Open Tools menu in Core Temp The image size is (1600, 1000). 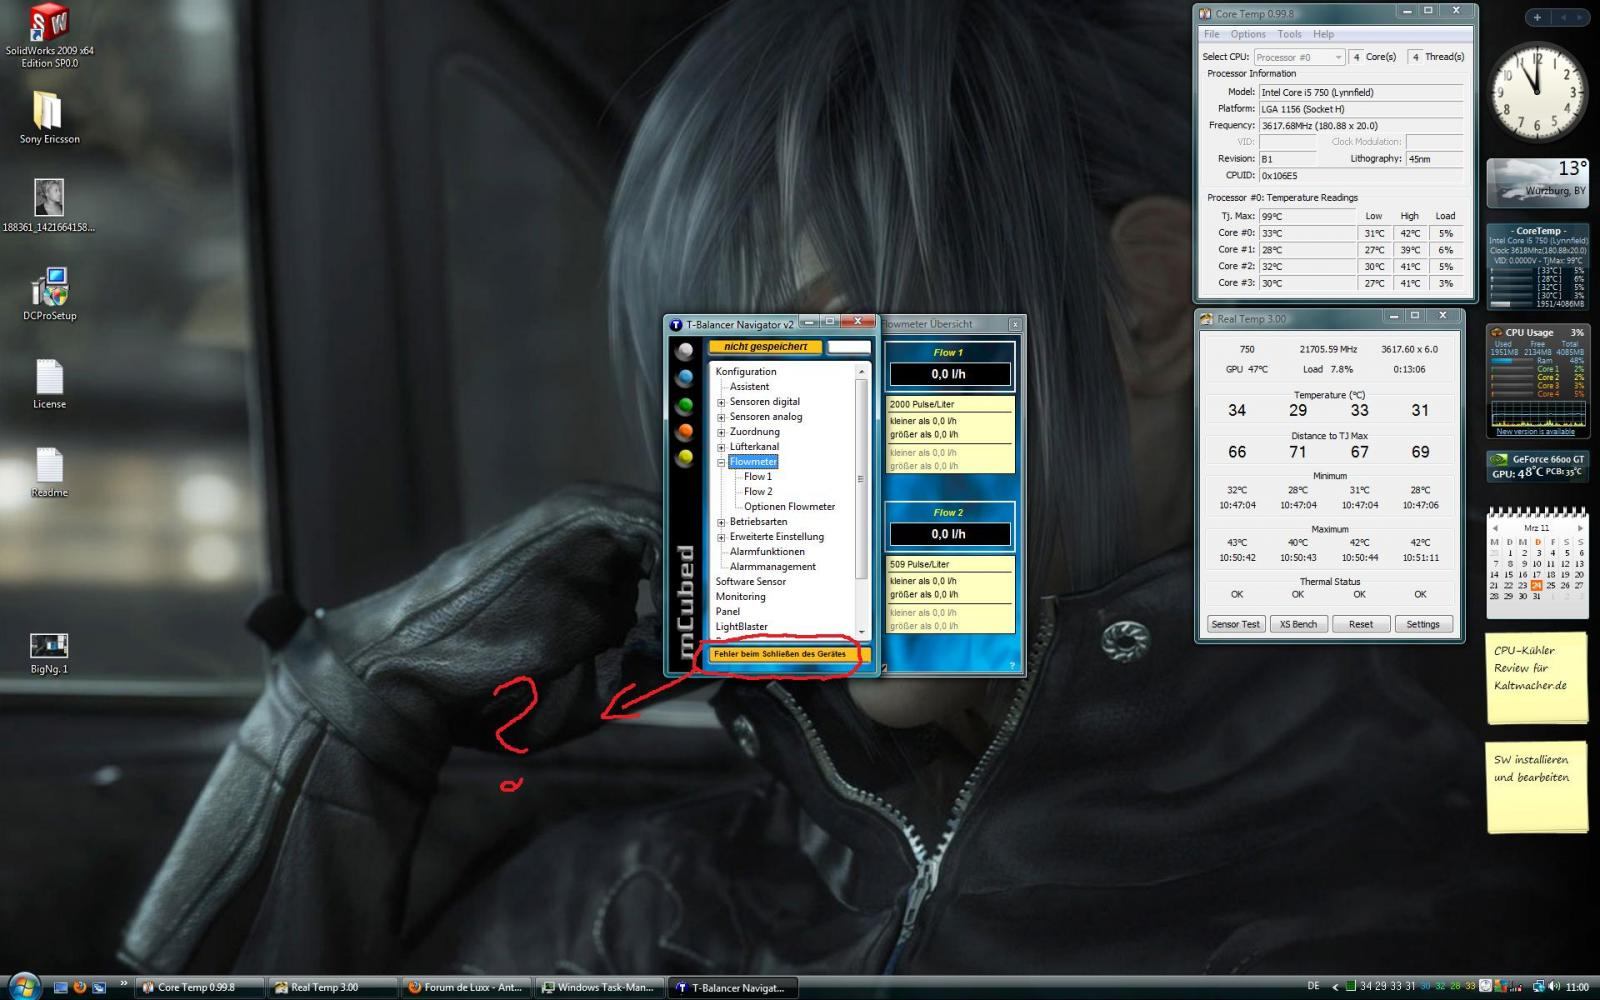tap(1290, 34)
